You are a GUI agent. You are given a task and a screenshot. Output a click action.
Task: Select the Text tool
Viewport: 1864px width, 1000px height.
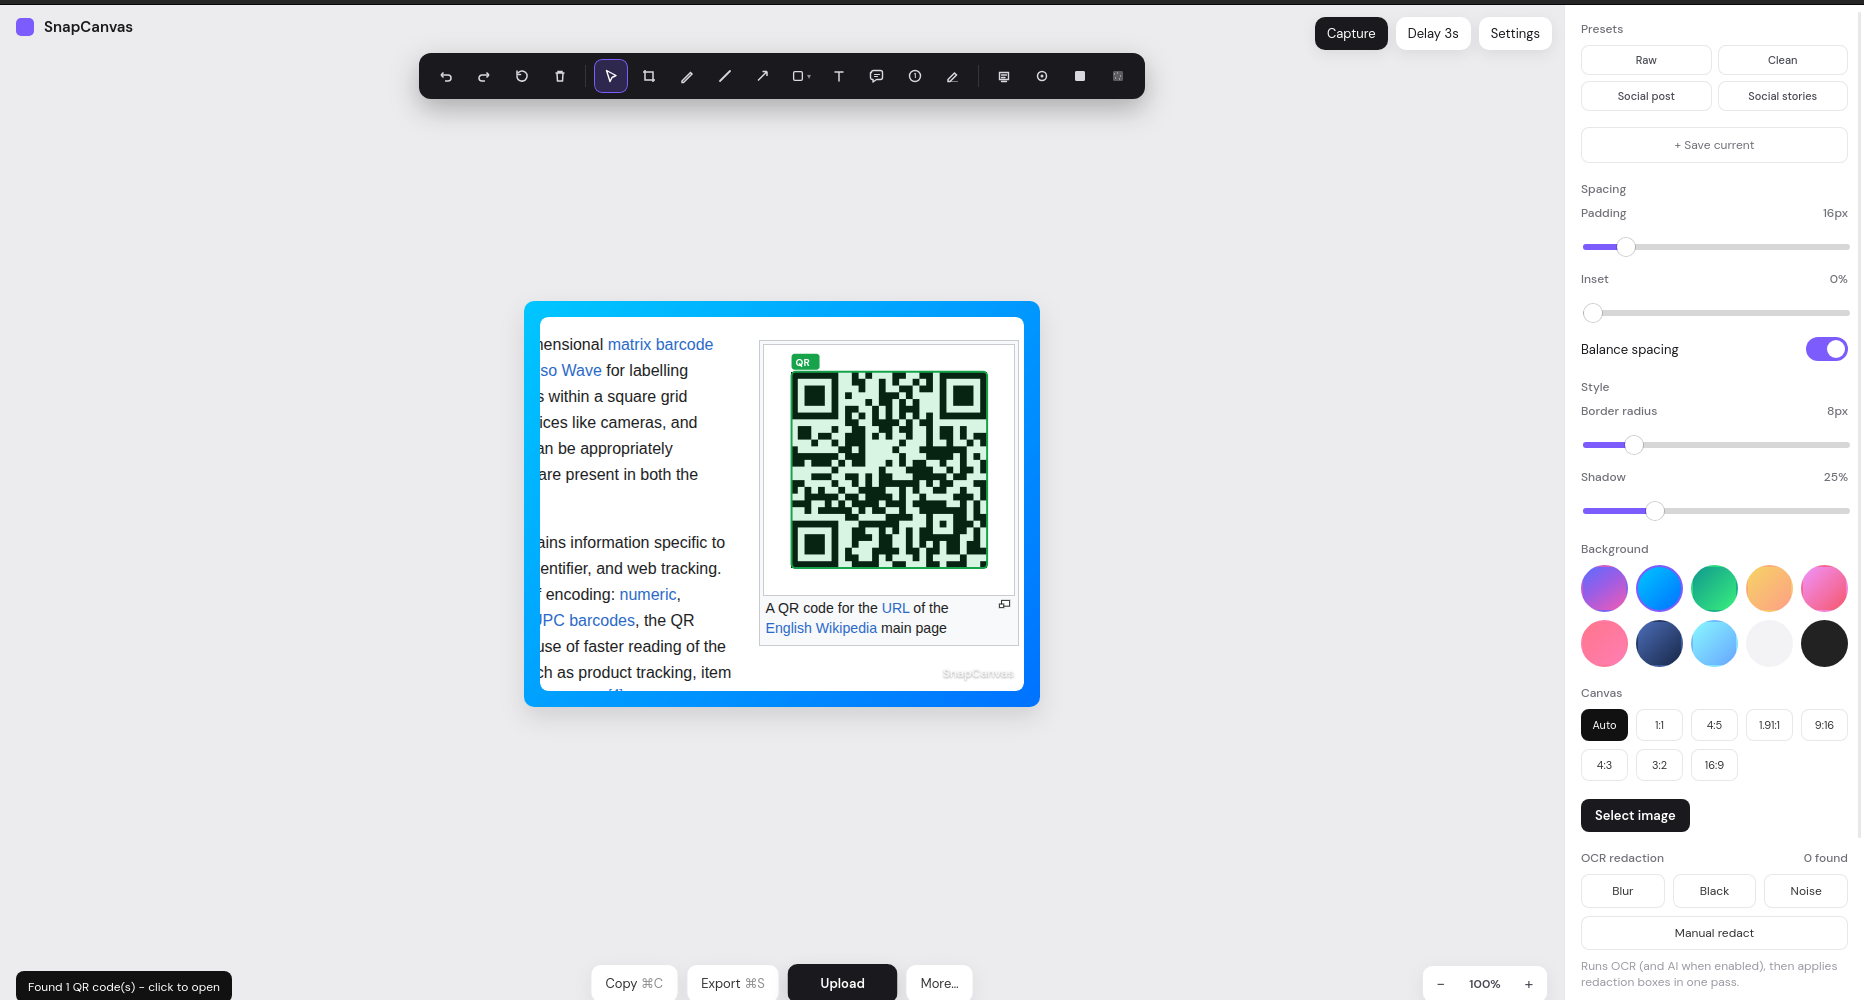(839, 76)
